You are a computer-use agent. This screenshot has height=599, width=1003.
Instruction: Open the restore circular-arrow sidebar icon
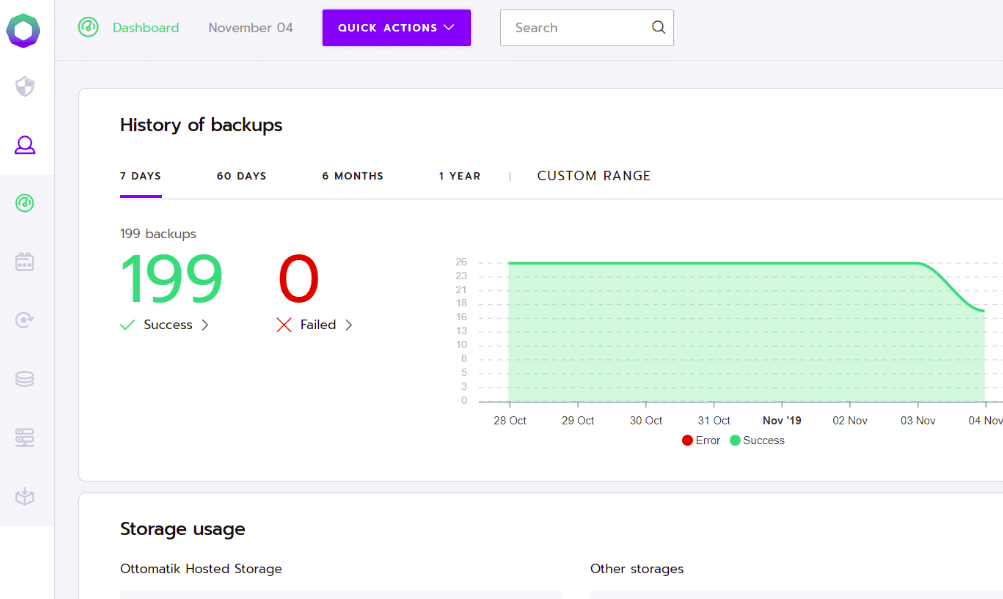coord(25,320)
